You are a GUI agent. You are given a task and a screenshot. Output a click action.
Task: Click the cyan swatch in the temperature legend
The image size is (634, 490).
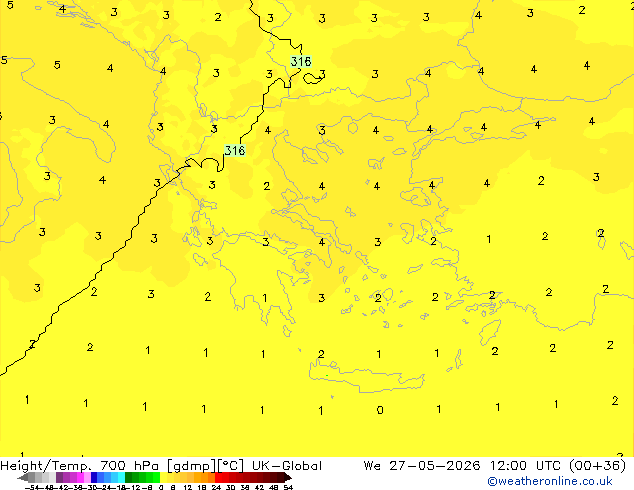click(x=121, y=477)
